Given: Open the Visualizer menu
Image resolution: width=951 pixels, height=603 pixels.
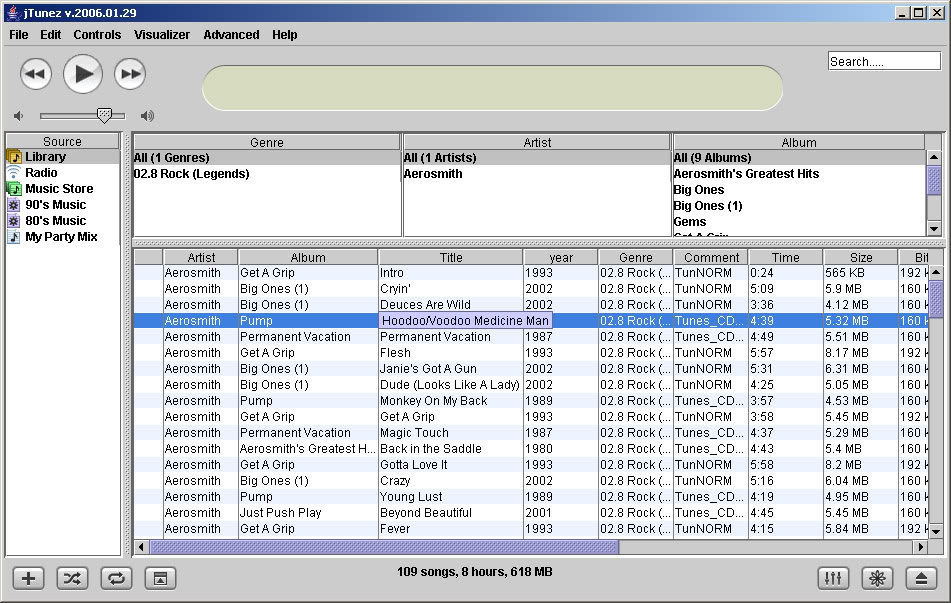Looking at the screenshot, I should [x=162, y=35].
